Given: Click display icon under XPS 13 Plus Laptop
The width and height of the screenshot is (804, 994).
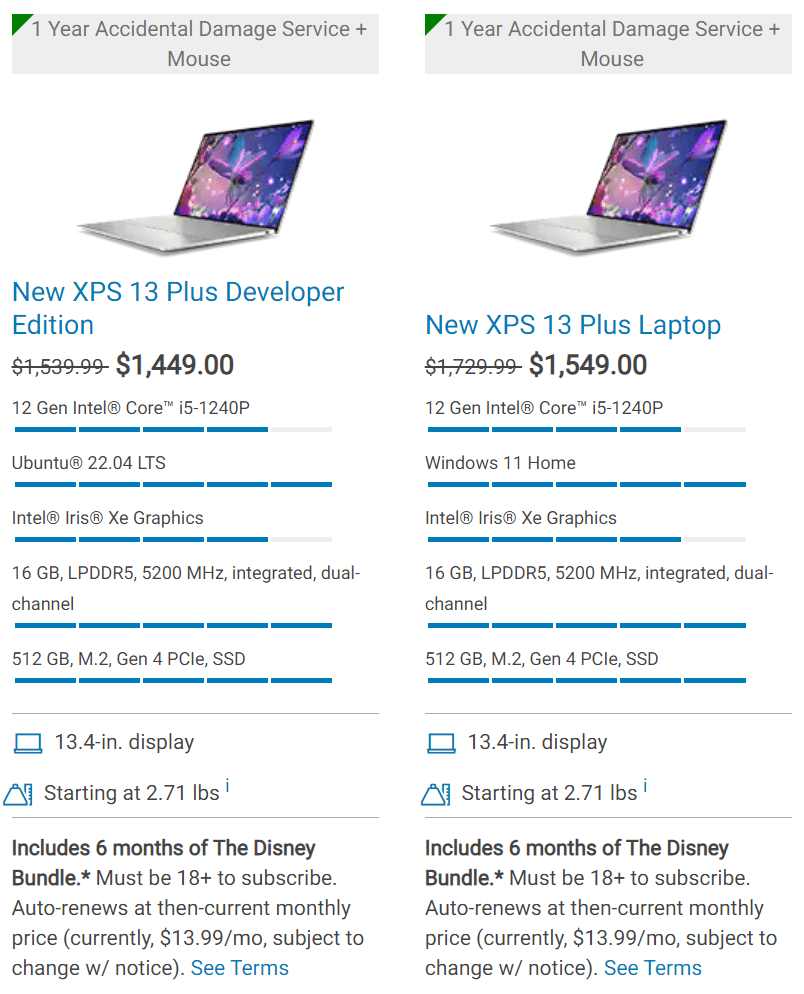Looking at the screenshot, I should (x=441, y=743).
